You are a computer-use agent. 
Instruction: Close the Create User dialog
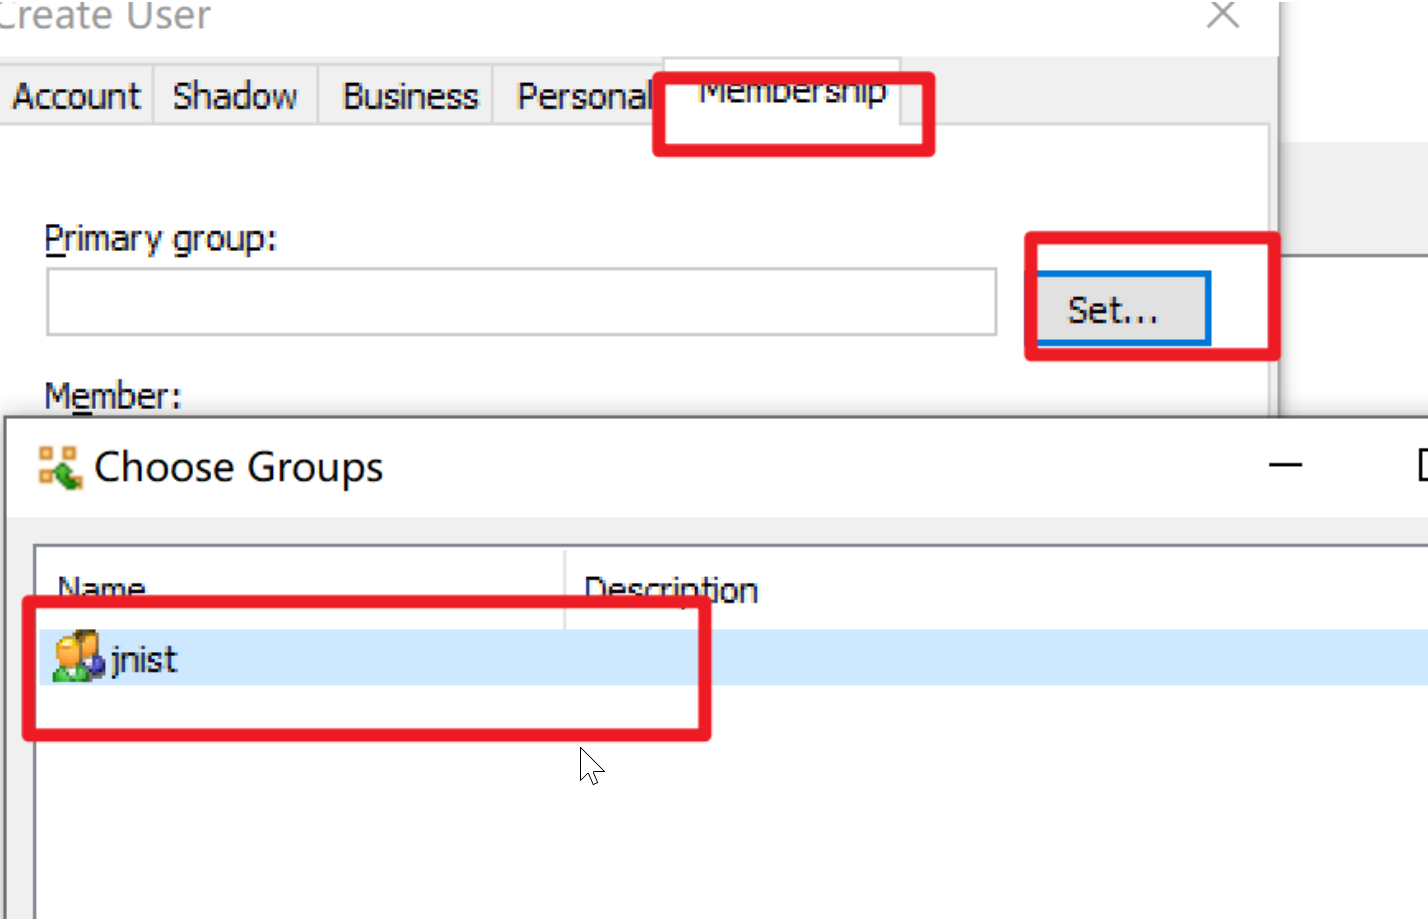coord(1222,15)
